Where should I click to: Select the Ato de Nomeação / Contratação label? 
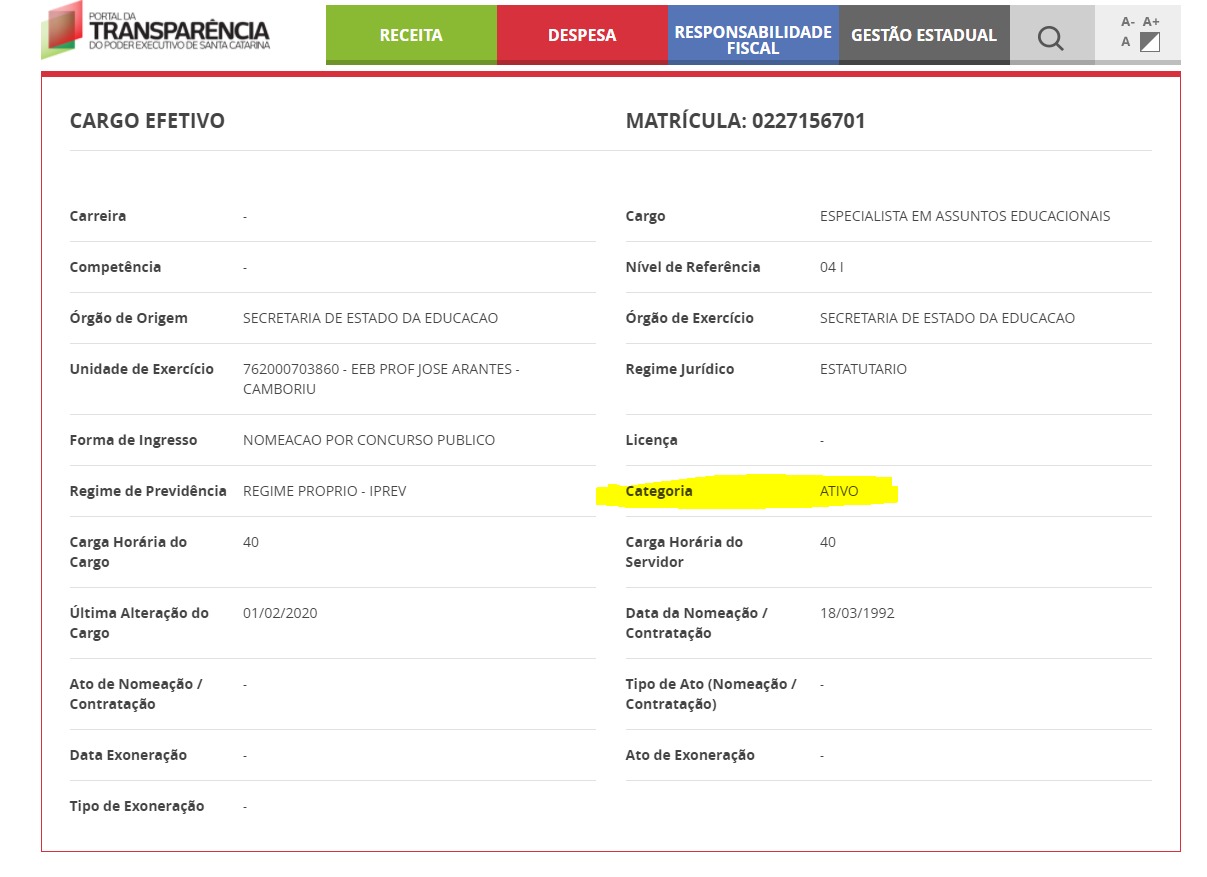tap(136, 694)
